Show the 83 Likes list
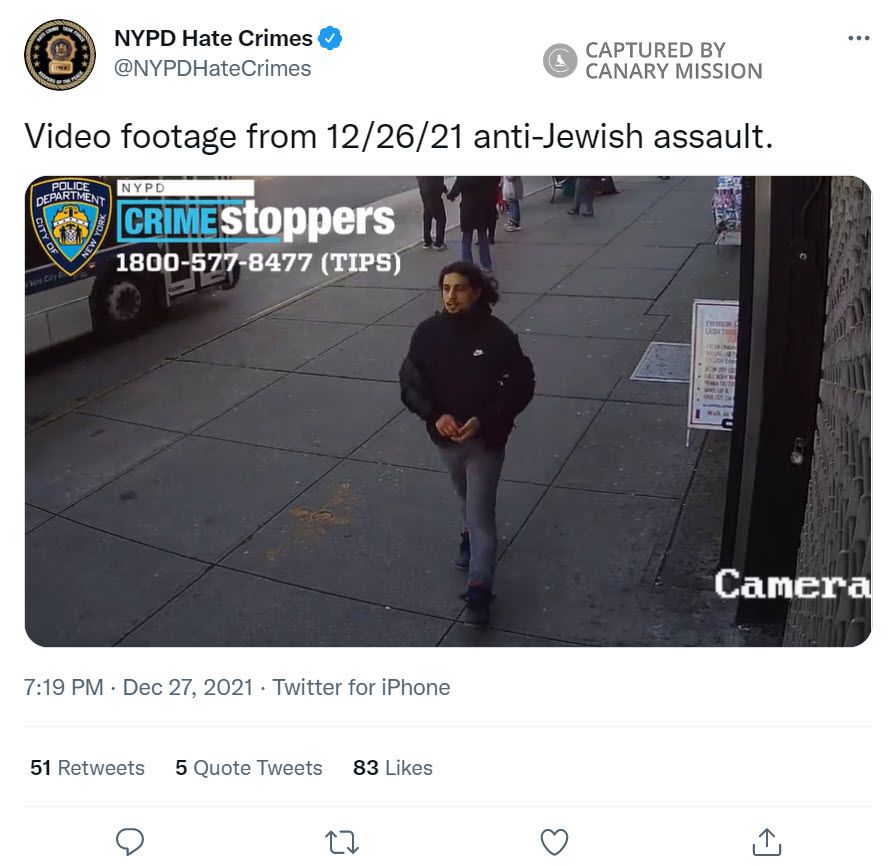Image resolution: width=890 pixels, height=866 pixels. coord(393,767)
